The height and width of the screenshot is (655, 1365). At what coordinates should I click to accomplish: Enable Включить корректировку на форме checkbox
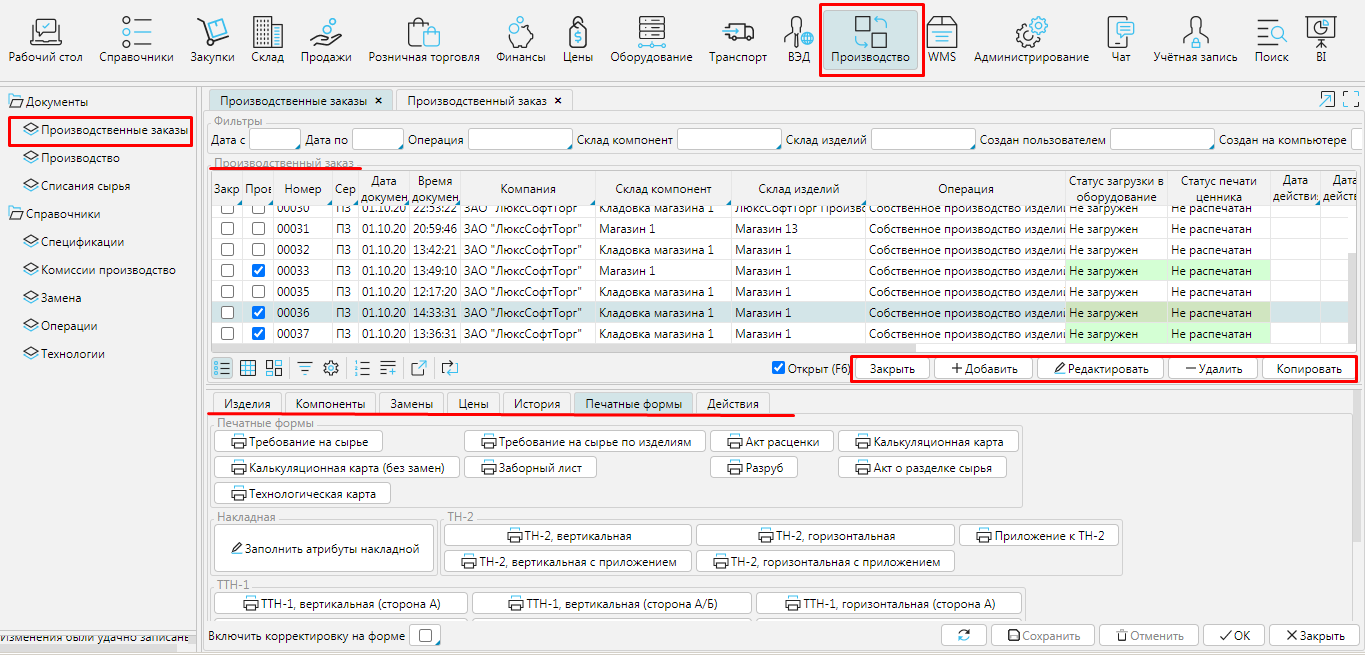tap(426, 636)
